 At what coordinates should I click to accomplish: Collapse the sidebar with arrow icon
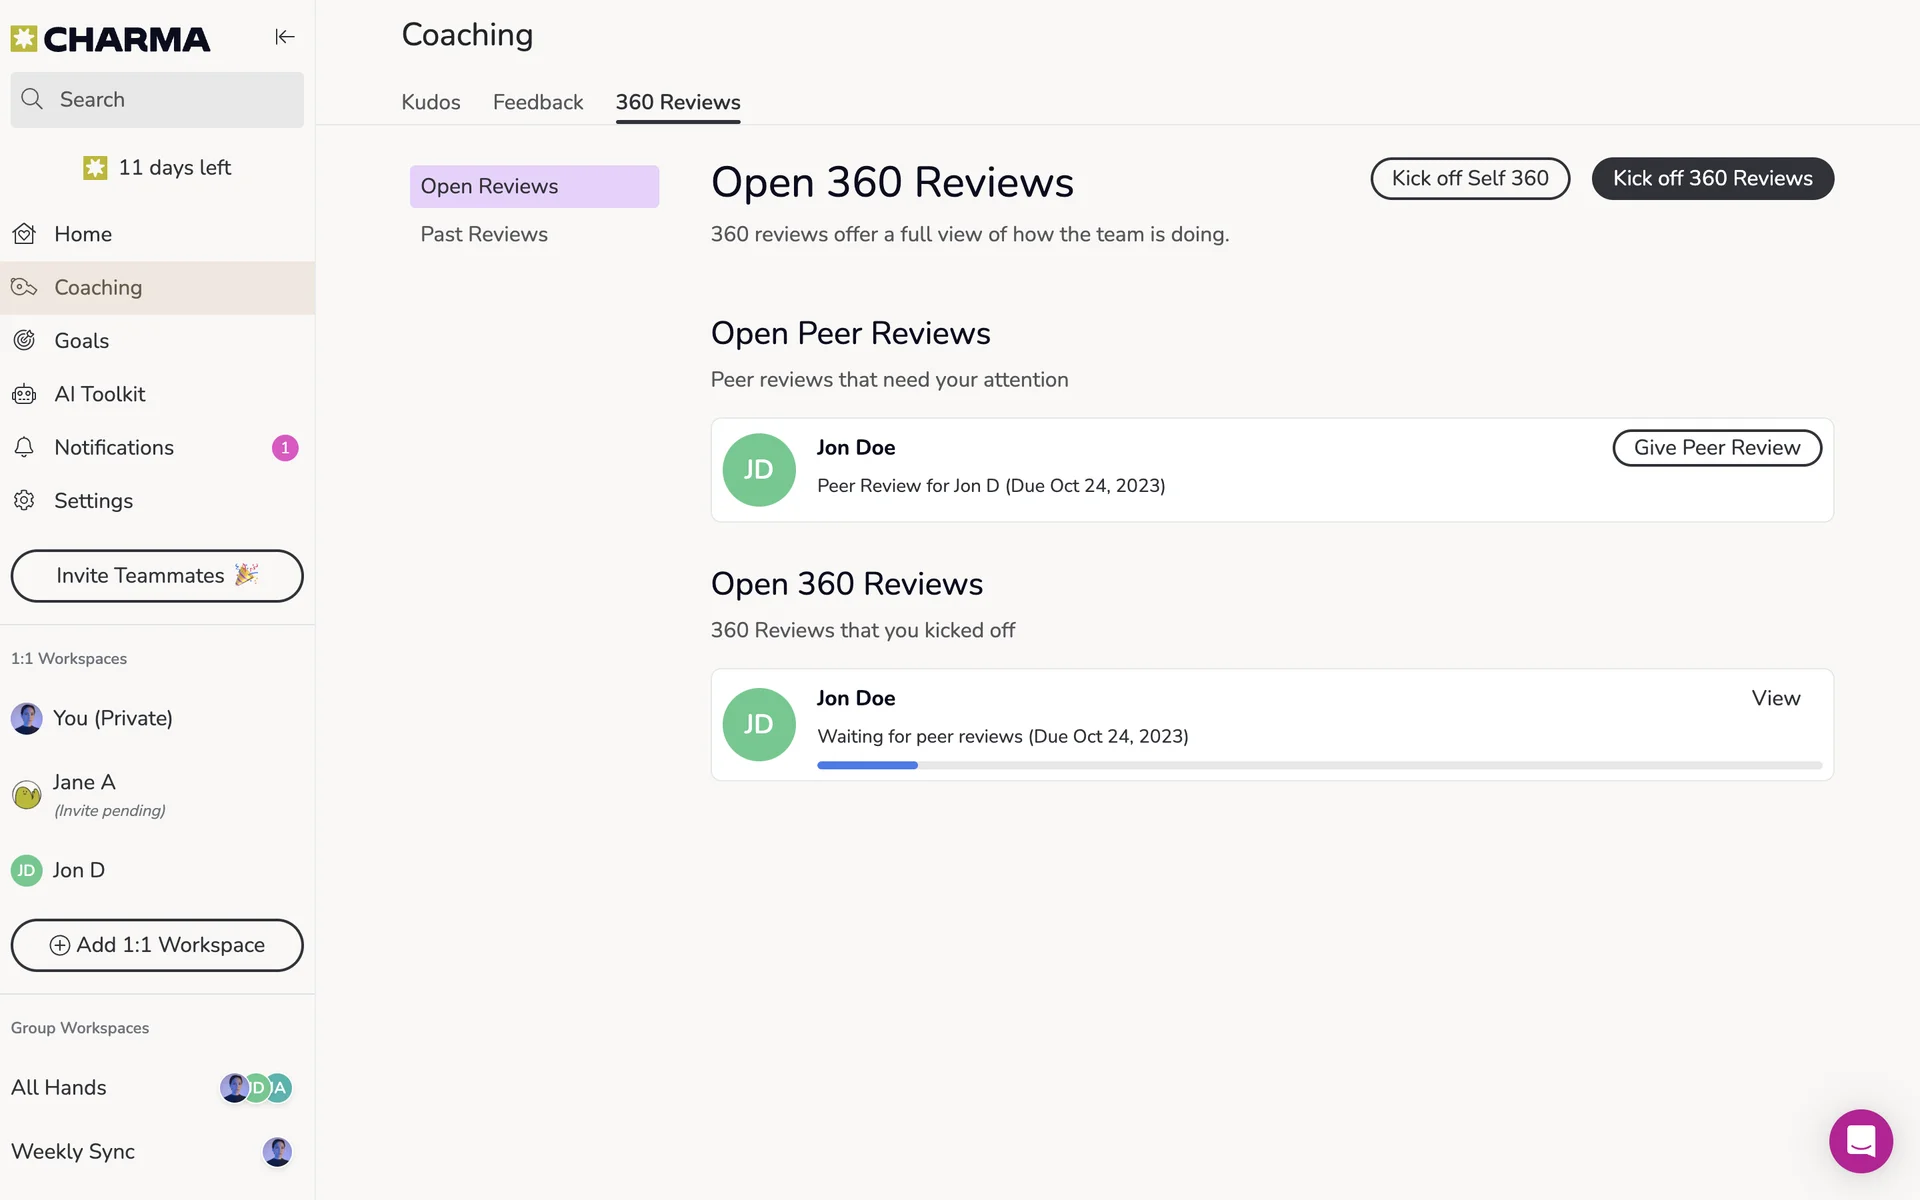[x=285, y=37]
